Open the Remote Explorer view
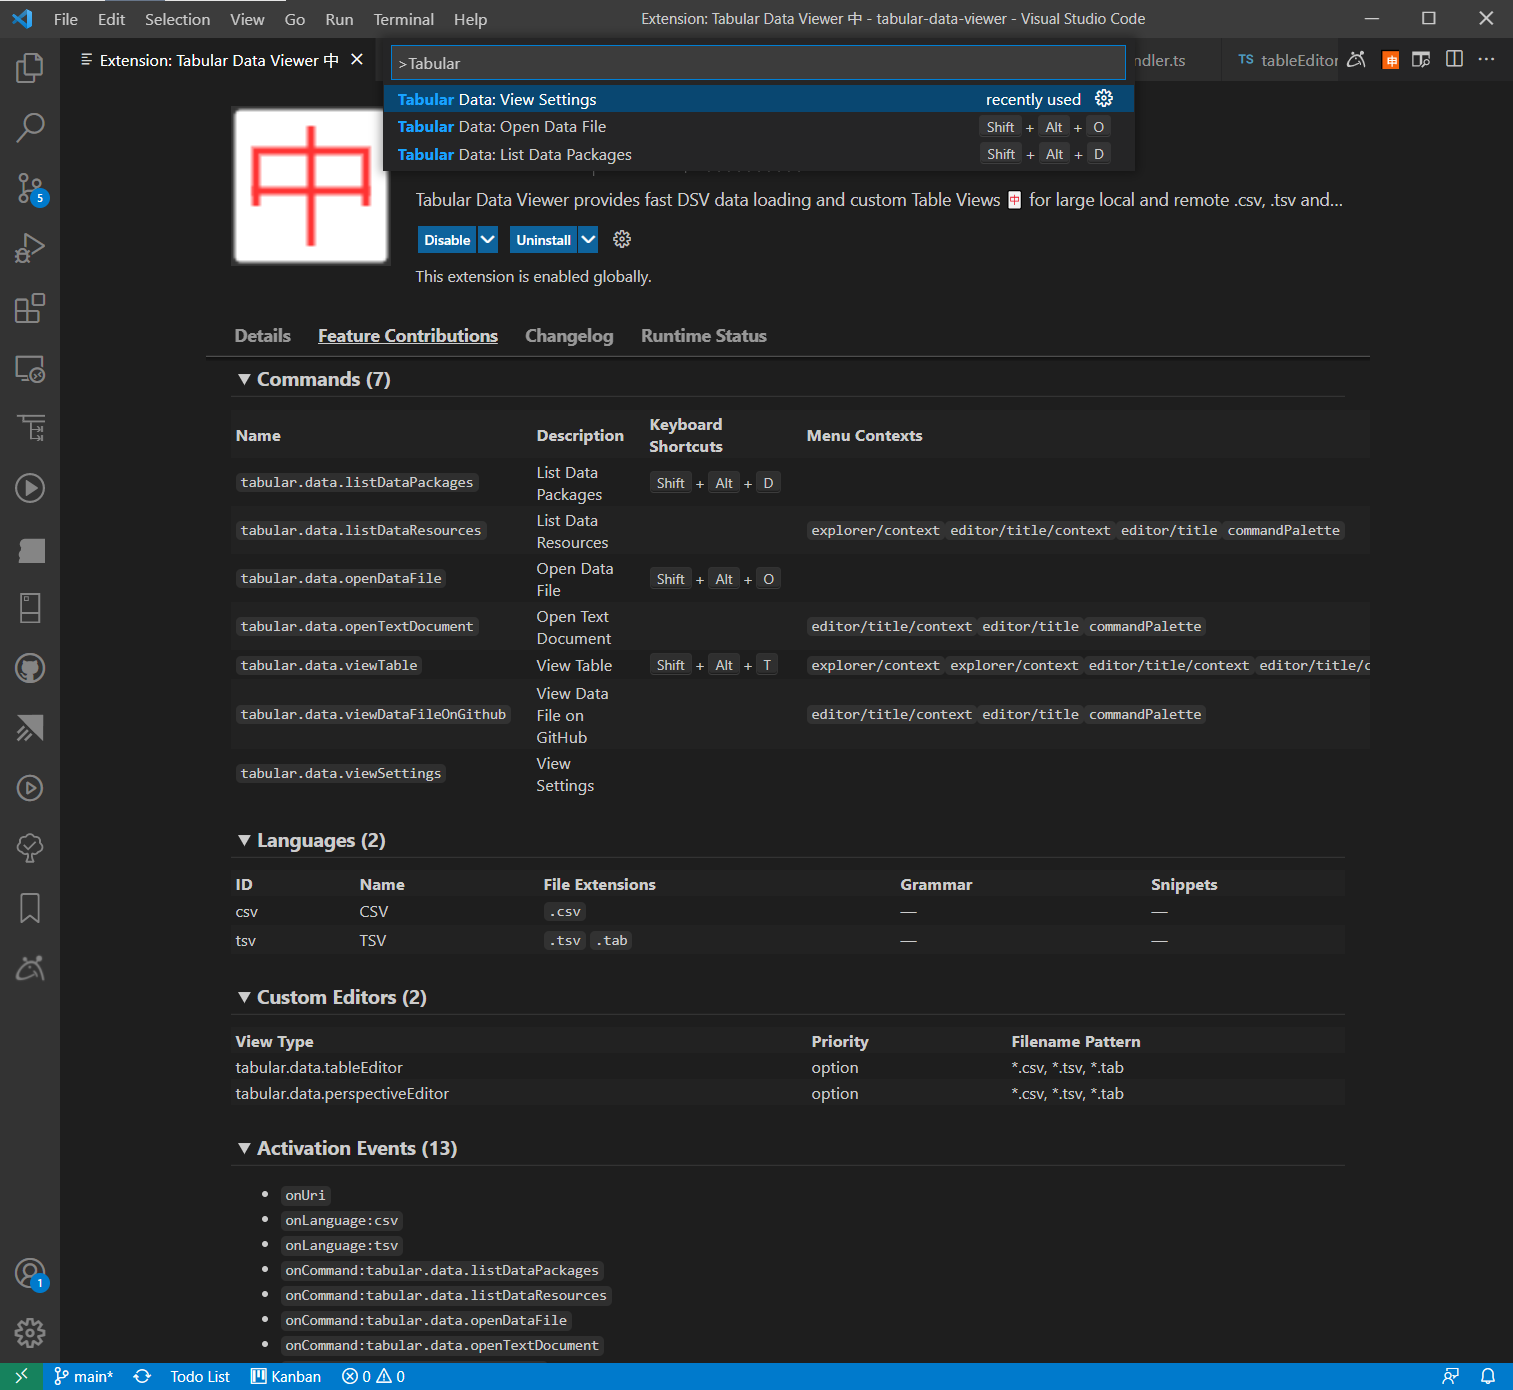The width and height of the screenshot is (1513, 1390). [30, 369]
